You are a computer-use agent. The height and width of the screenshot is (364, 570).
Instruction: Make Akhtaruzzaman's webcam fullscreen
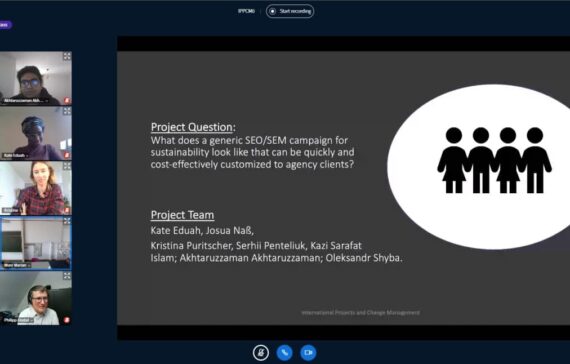tap(67, 56)
